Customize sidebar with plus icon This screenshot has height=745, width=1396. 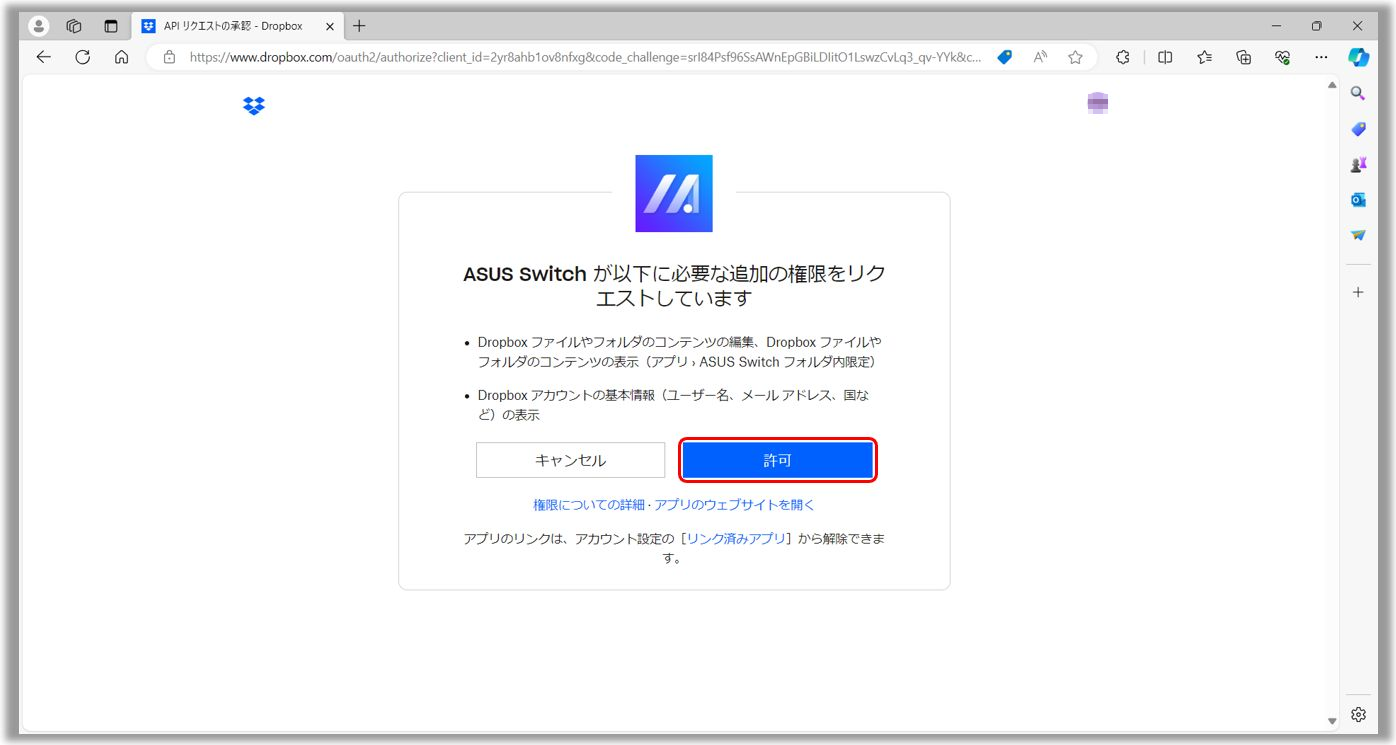coord(1358,292)
